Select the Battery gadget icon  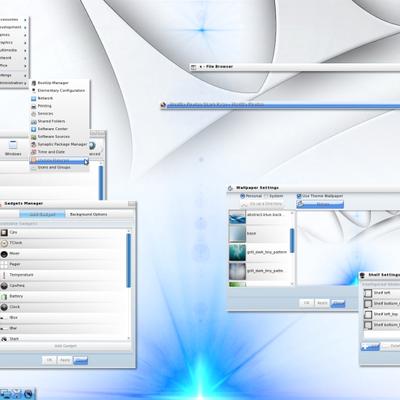4,296
